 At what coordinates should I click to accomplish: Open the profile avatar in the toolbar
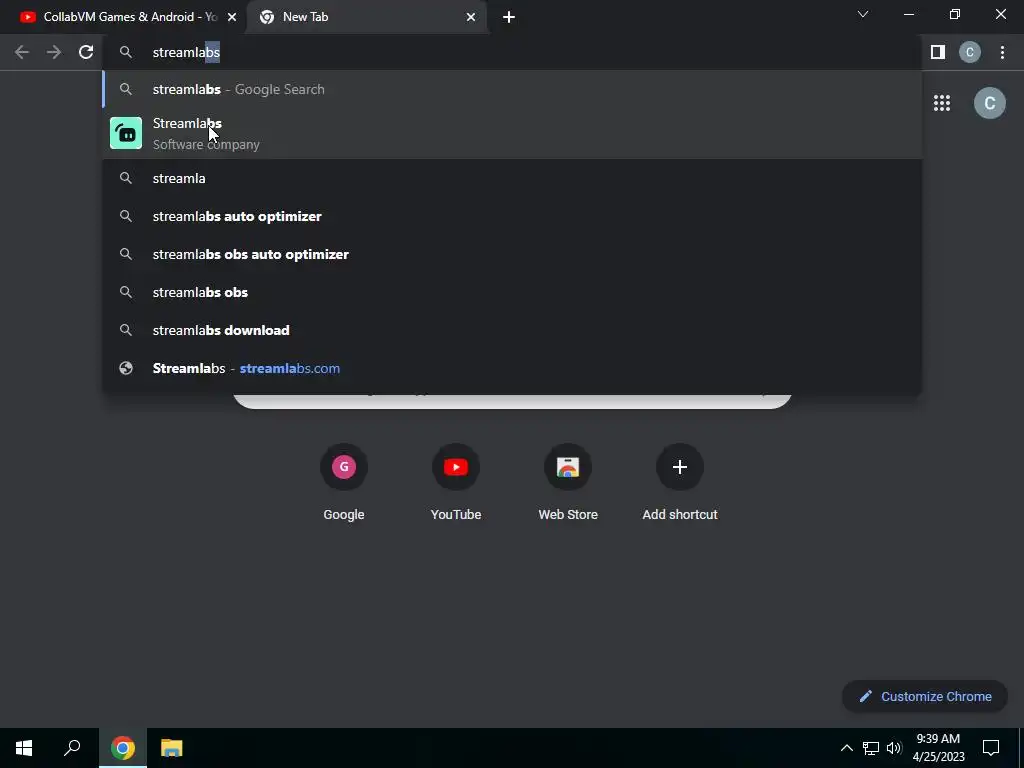coord(970,52)
